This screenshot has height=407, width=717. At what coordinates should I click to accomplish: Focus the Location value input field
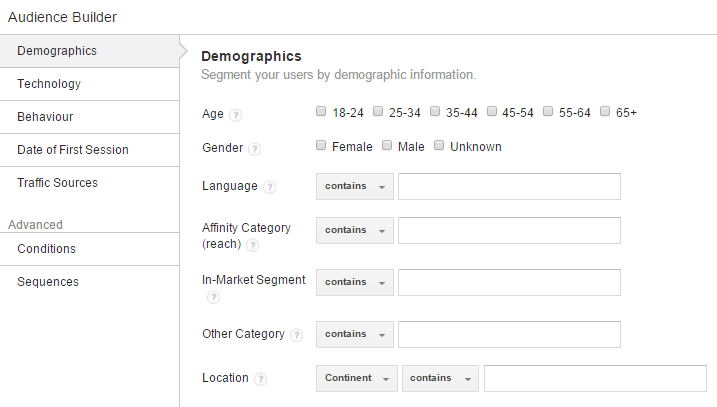[595, 378]
